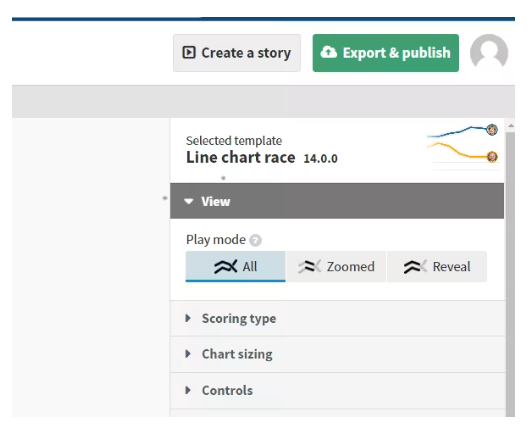Click the play icon in Create a story
Screen dimensions: 530x428
pyautogui.click(x=189, y=52)
